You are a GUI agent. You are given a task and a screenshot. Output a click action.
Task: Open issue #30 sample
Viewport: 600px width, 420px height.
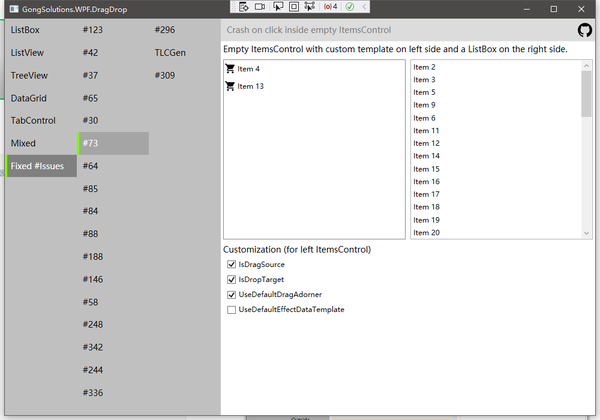113,120
